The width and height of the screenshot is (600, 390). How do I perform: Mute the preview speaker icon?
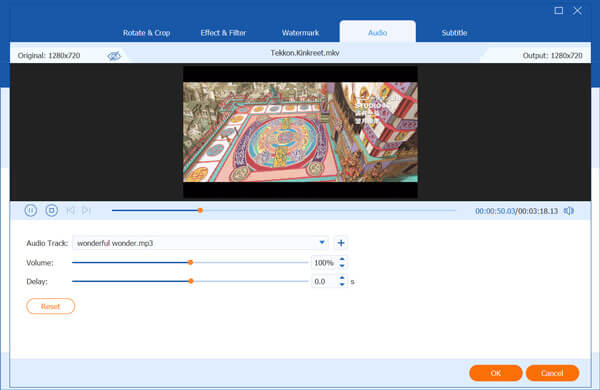pyautogui.click(x=569, y=211)
